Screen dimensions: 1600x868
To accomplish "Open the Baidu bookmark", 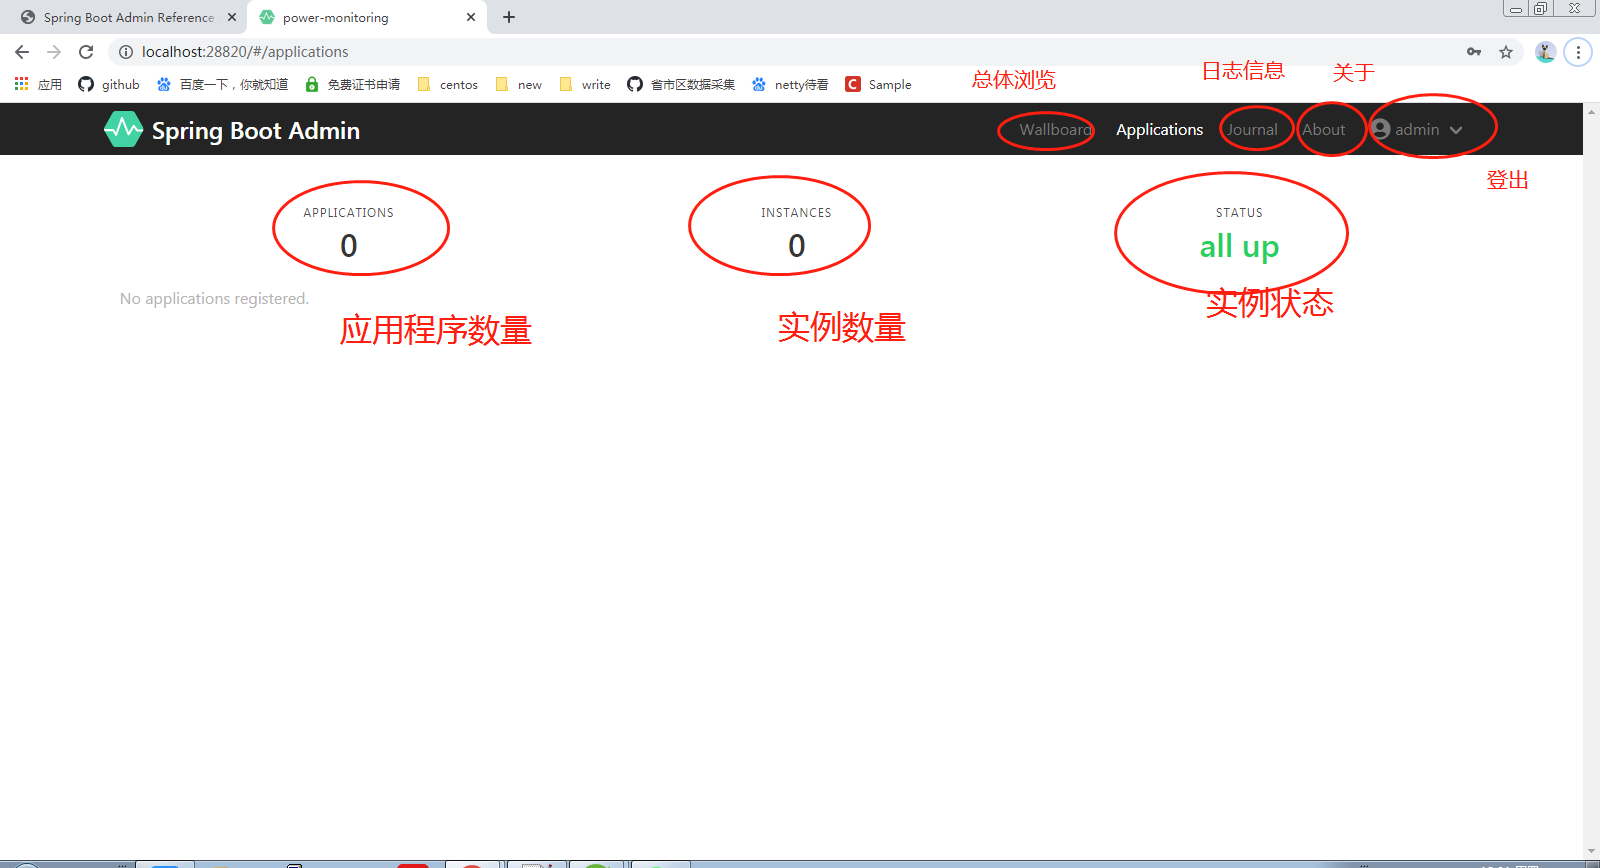I will pos(222,85).
